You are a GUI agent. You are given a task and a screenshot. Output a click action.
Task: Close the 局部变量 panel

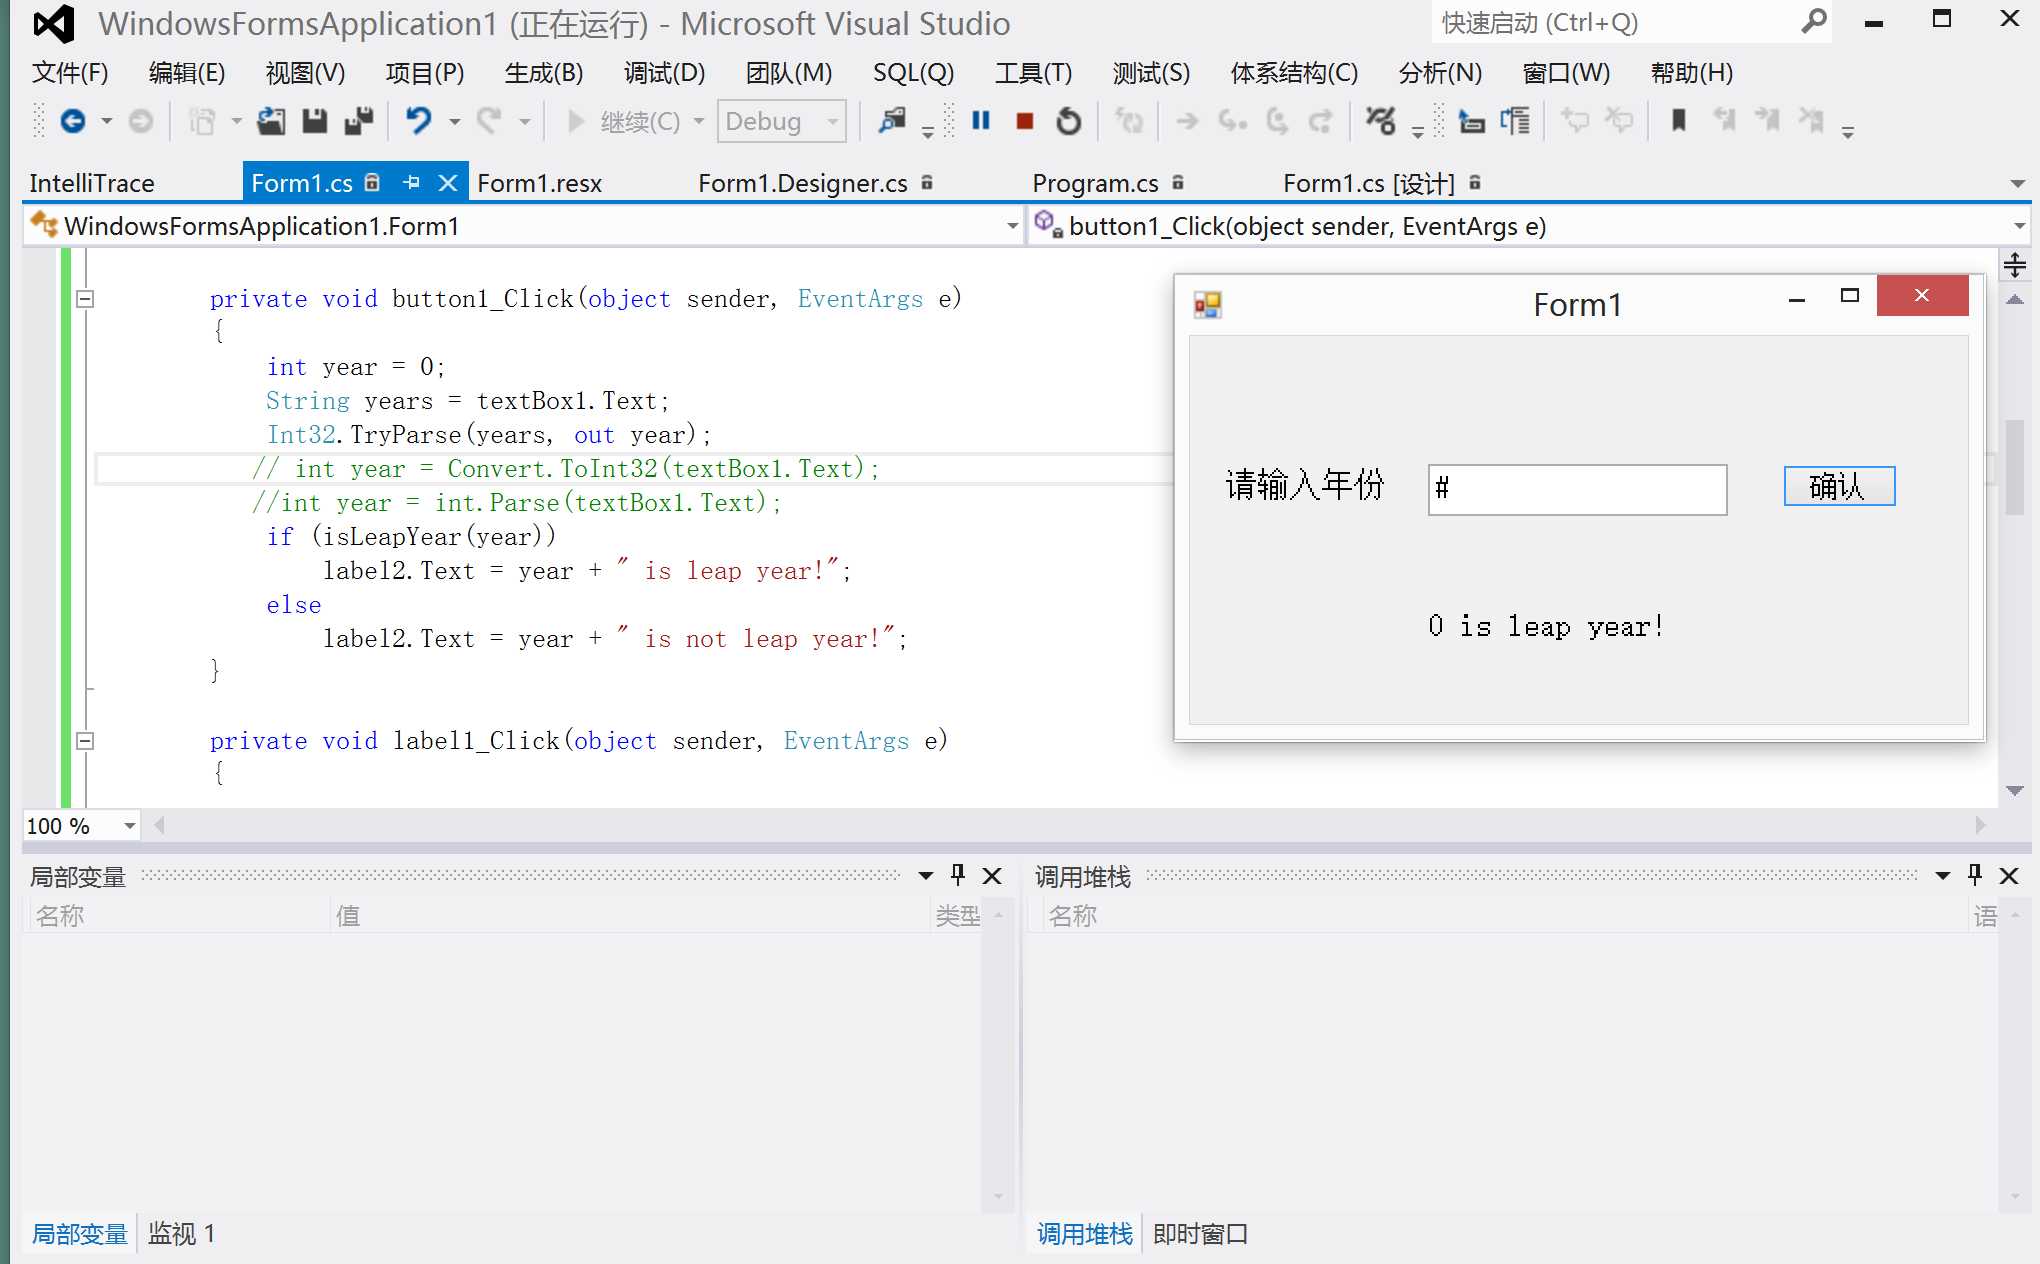pos(992,876)
